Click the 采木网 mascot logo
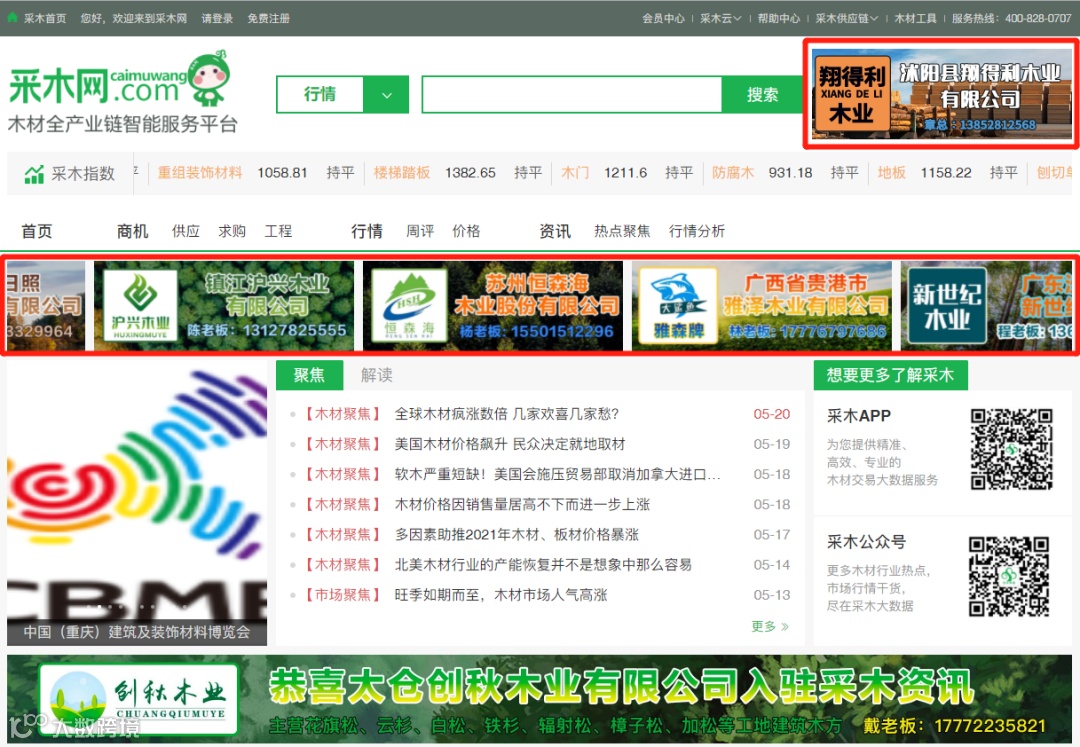The image size is (1080, 747). [x=209, y=78]
